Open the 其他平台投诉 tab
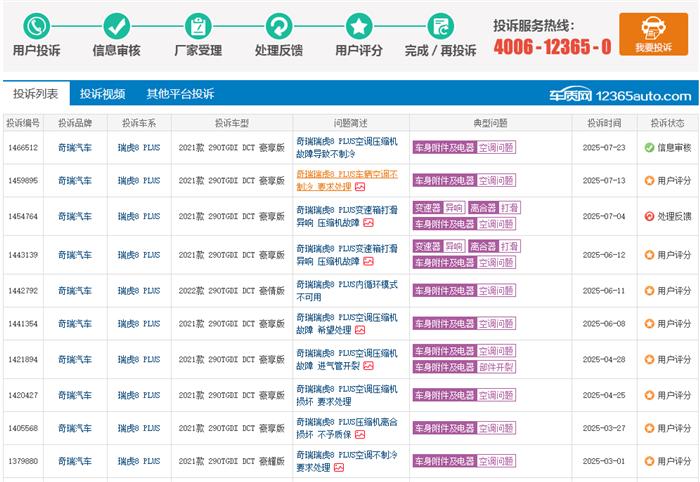Image resolution: width=700 pixels, height=482 pixels. (x=180, y=94)
